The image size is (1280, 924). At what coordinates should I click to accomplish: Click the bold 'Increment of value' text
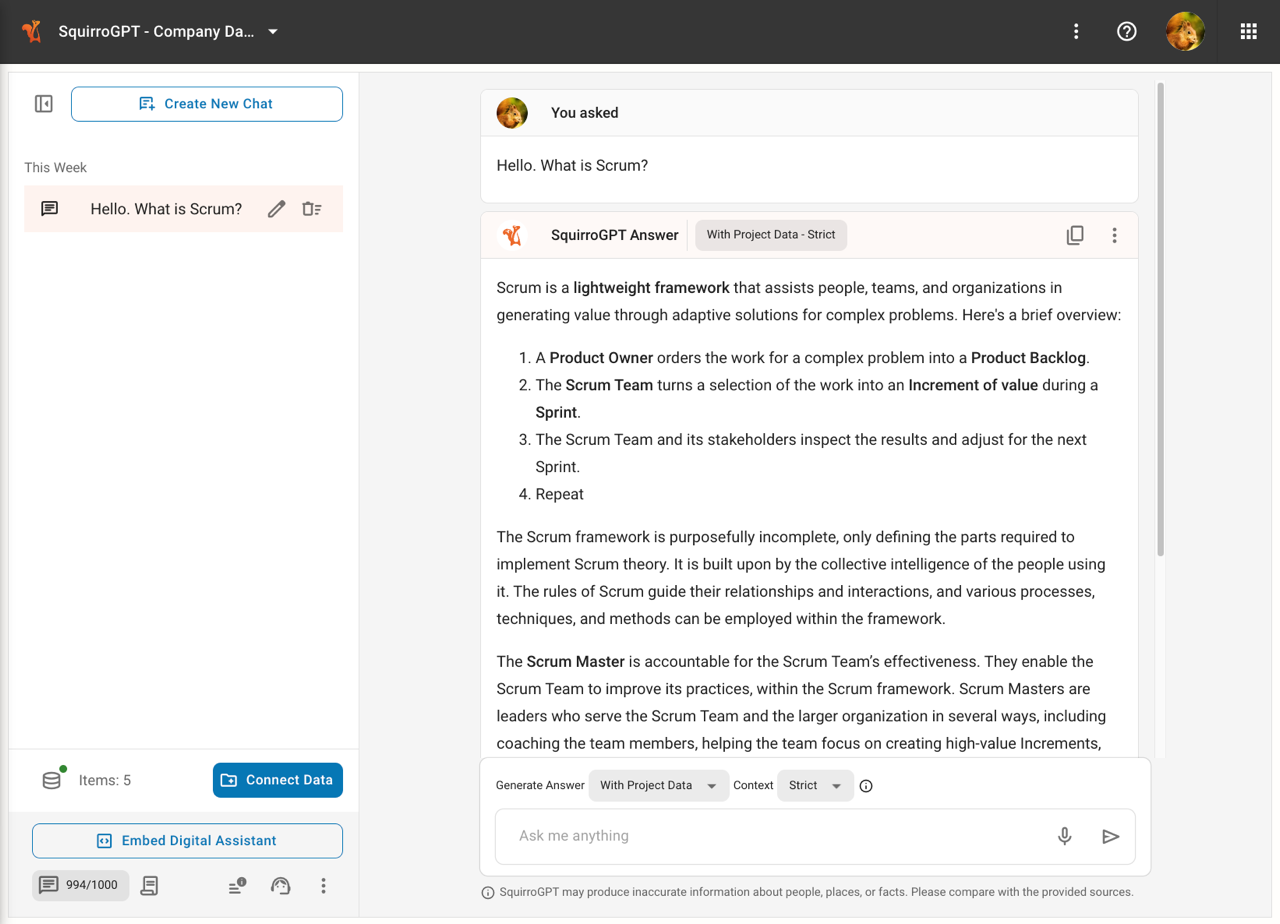(973, 385)
